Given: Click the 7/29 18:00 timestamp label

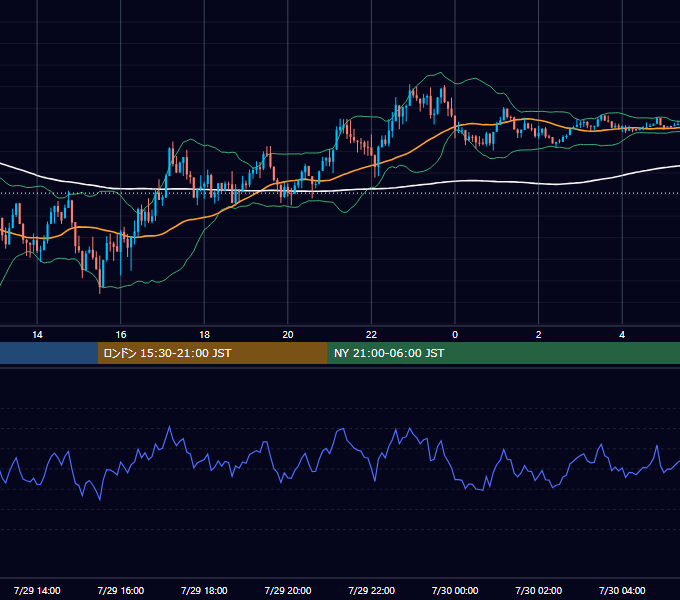Looking at the screenshot, I should (x=204, y=590).
